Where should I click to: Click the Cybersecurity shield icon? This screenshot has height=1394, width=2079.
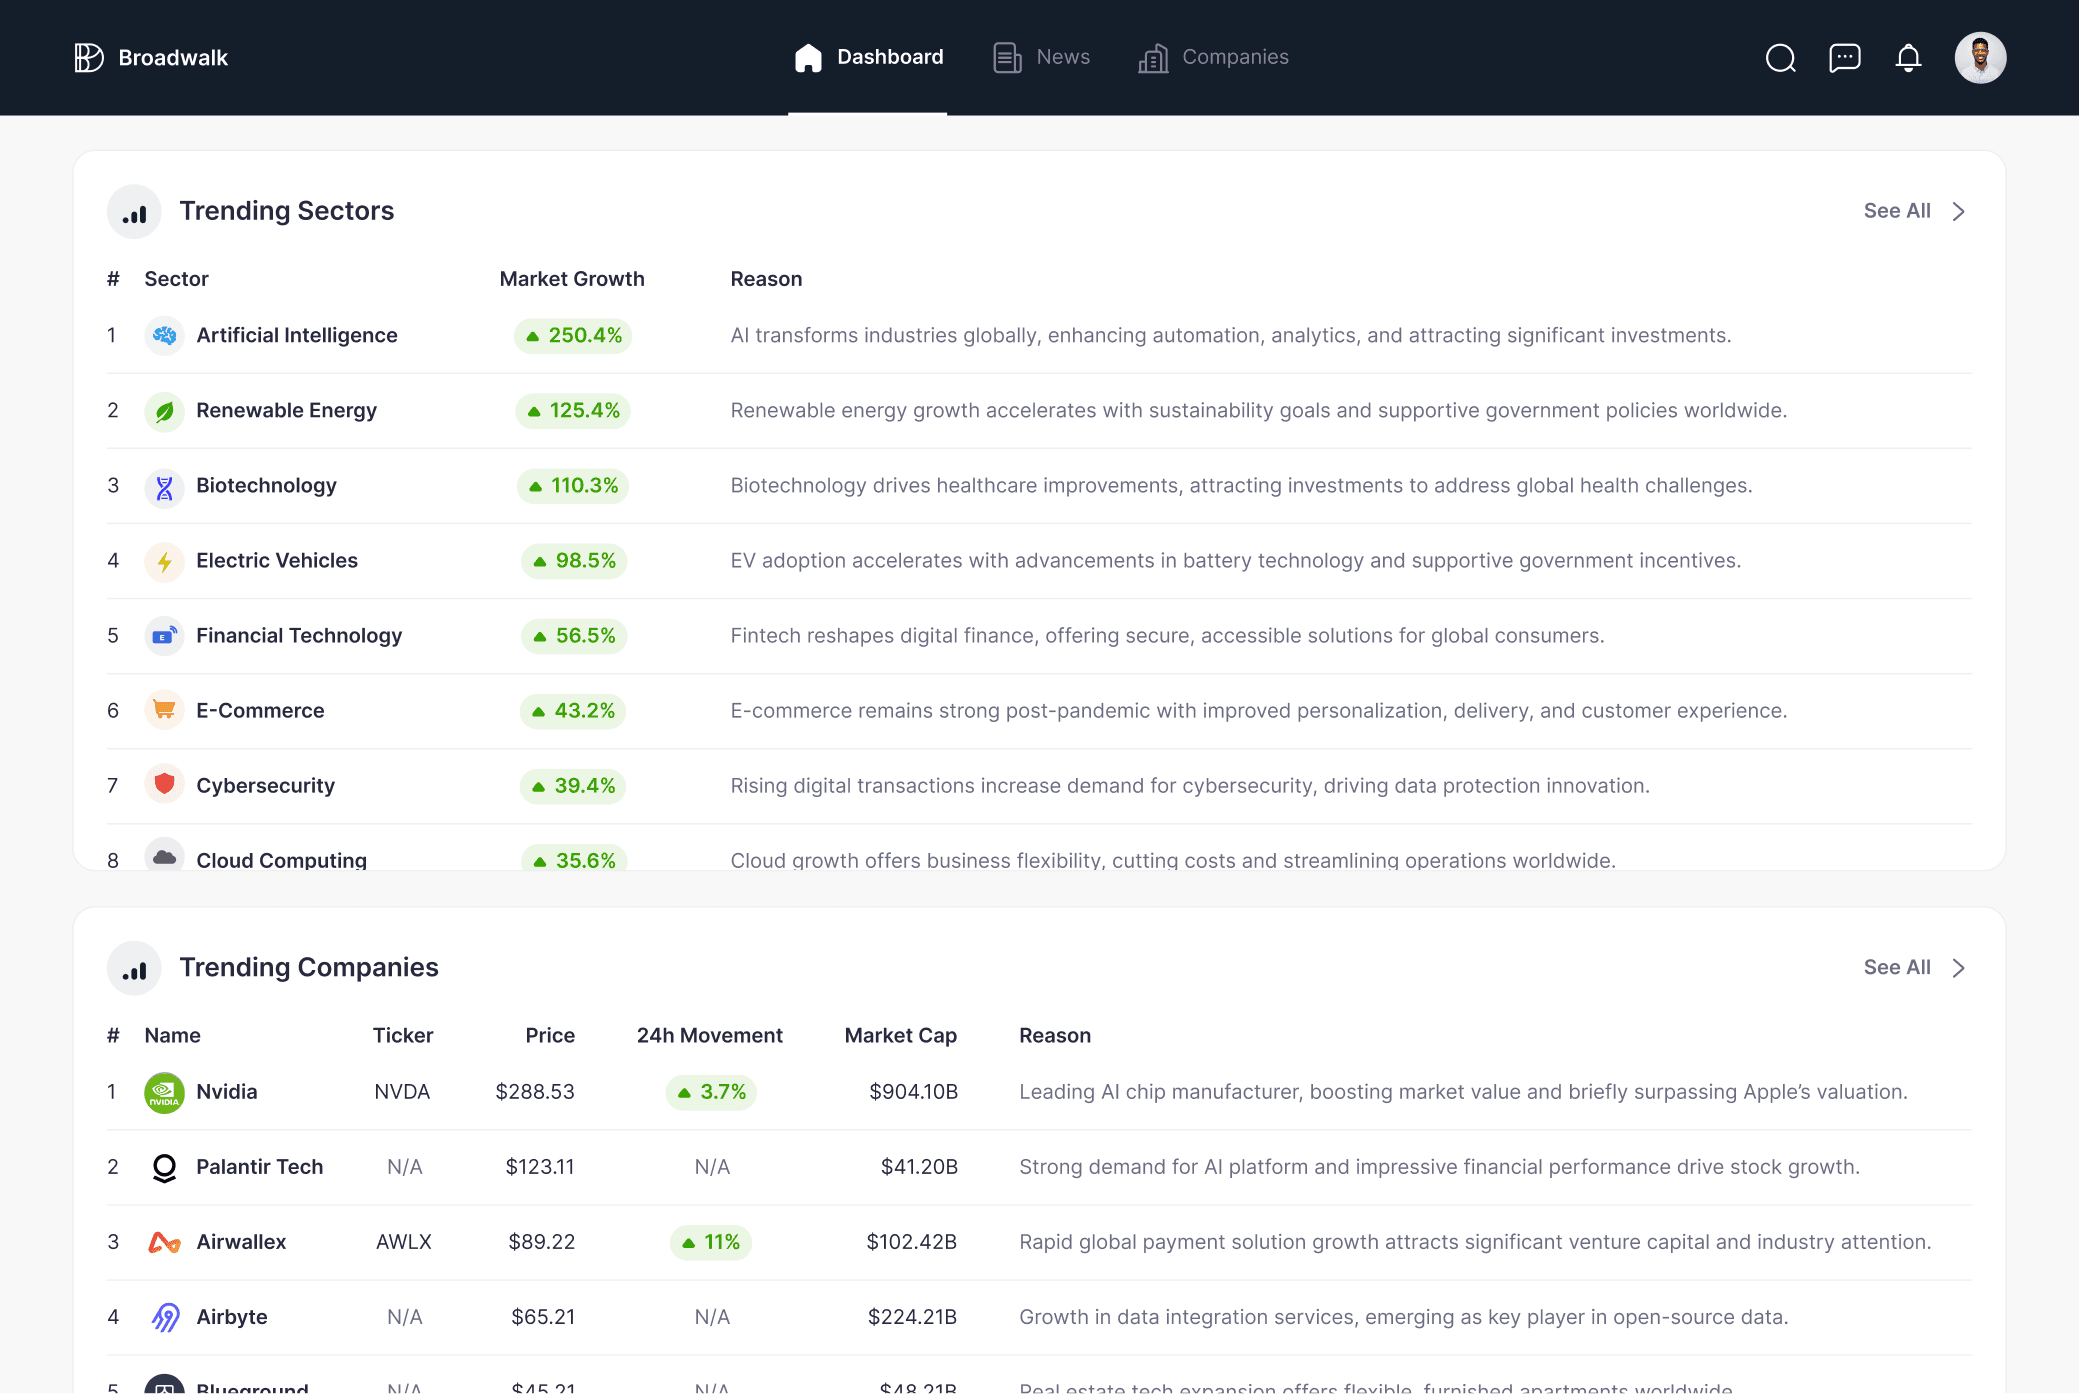[164, 785]
